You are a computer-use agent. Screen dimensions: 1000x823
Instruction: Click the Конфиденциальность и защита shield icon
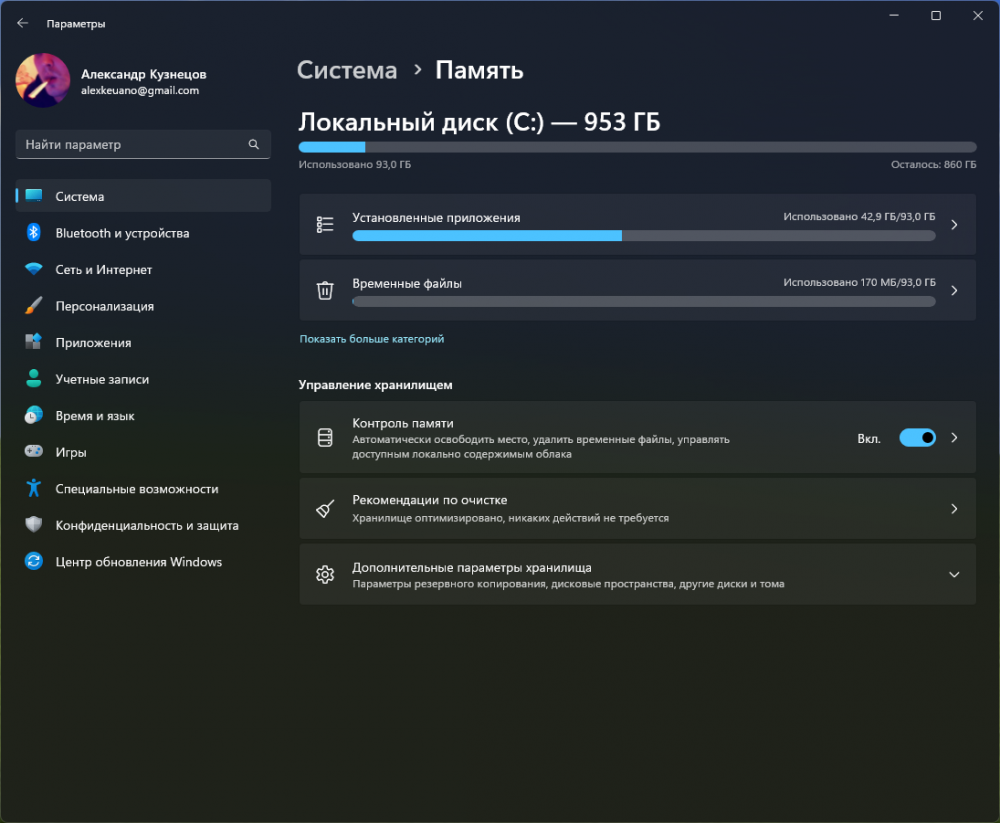(x=34, y=525)
